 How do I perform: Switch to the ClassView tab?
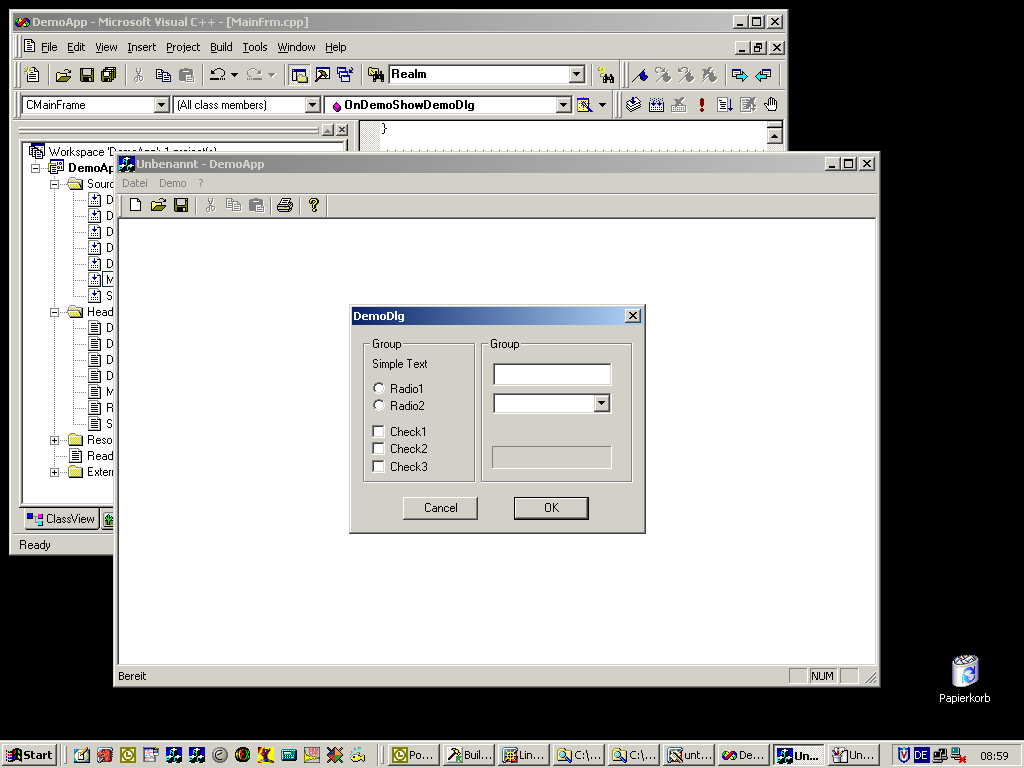point(62,519)
